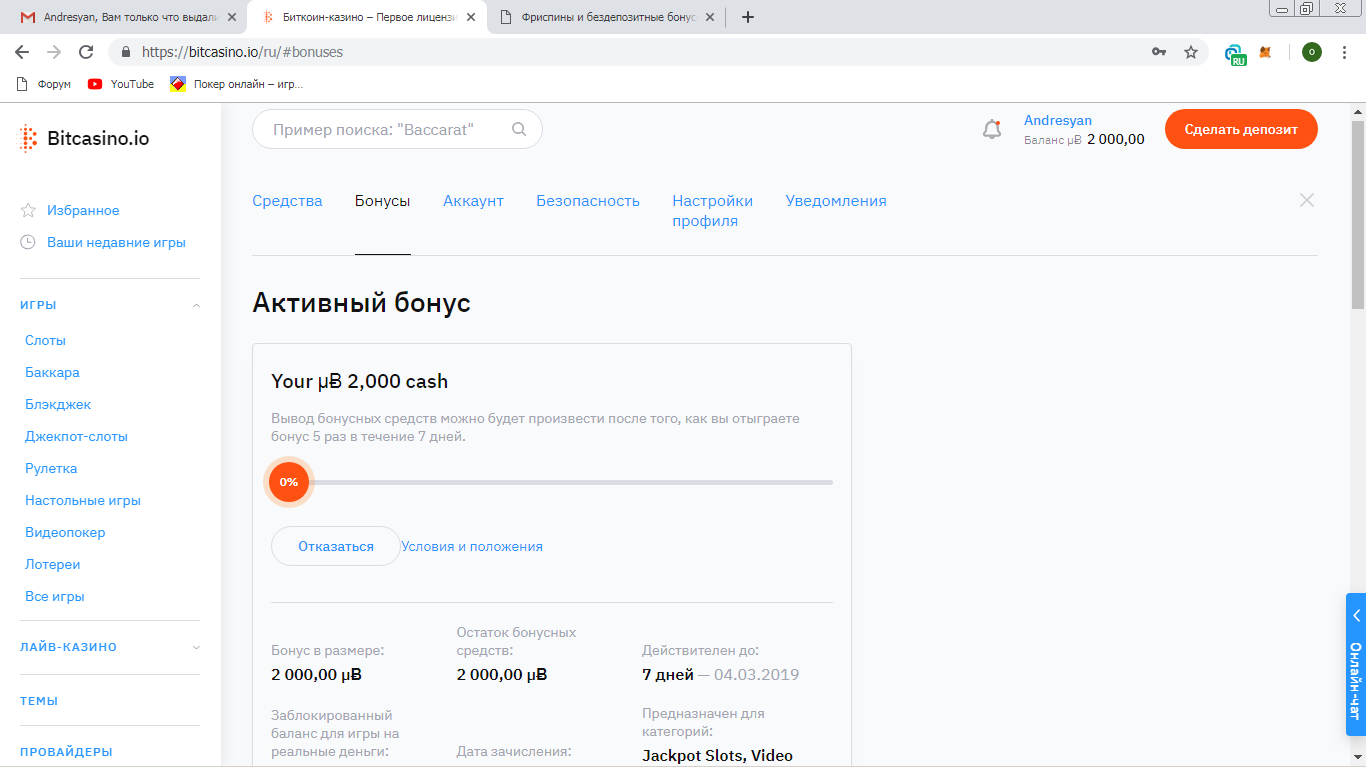Open the Аккаунт tab
1366x768 pixels.
(x=473, y=201)
